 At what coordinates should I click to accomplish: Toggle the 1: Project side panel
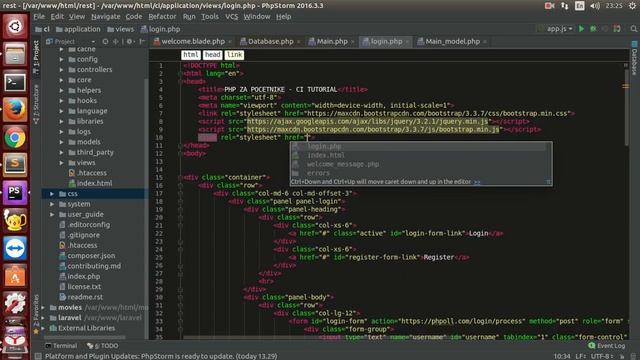coord(36,57)
